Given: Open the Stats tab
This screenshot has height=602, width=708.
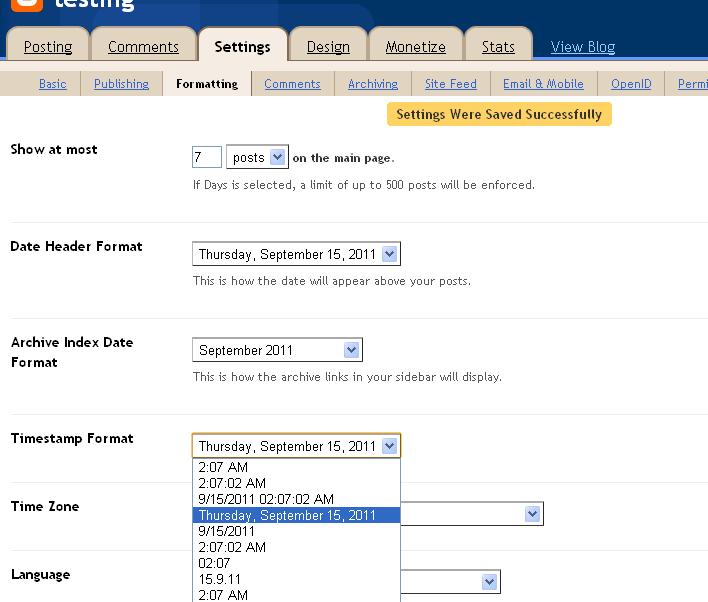Looking at the screenshot, I should click(498, 47).
